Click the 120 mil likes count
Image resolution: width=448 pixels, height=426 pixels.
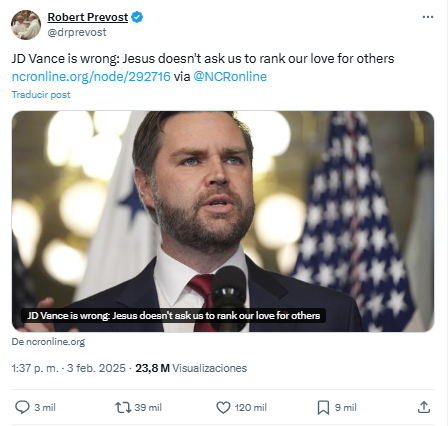(251, 407)
